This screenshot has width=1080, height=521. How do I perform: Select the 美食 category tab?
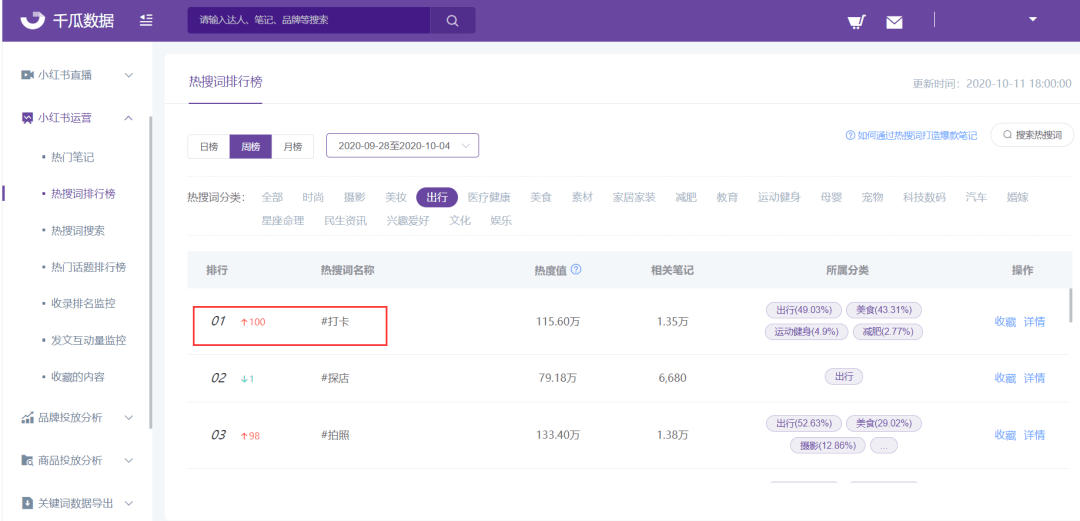[x=541, y=197]
